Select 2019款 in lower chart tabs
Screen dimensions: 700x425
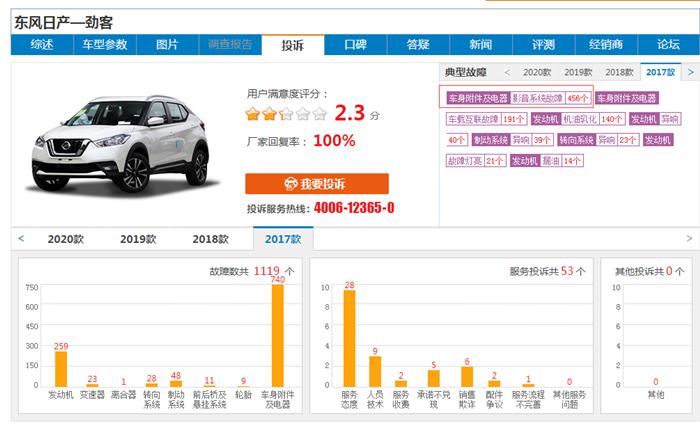click(x=138, y=239)
